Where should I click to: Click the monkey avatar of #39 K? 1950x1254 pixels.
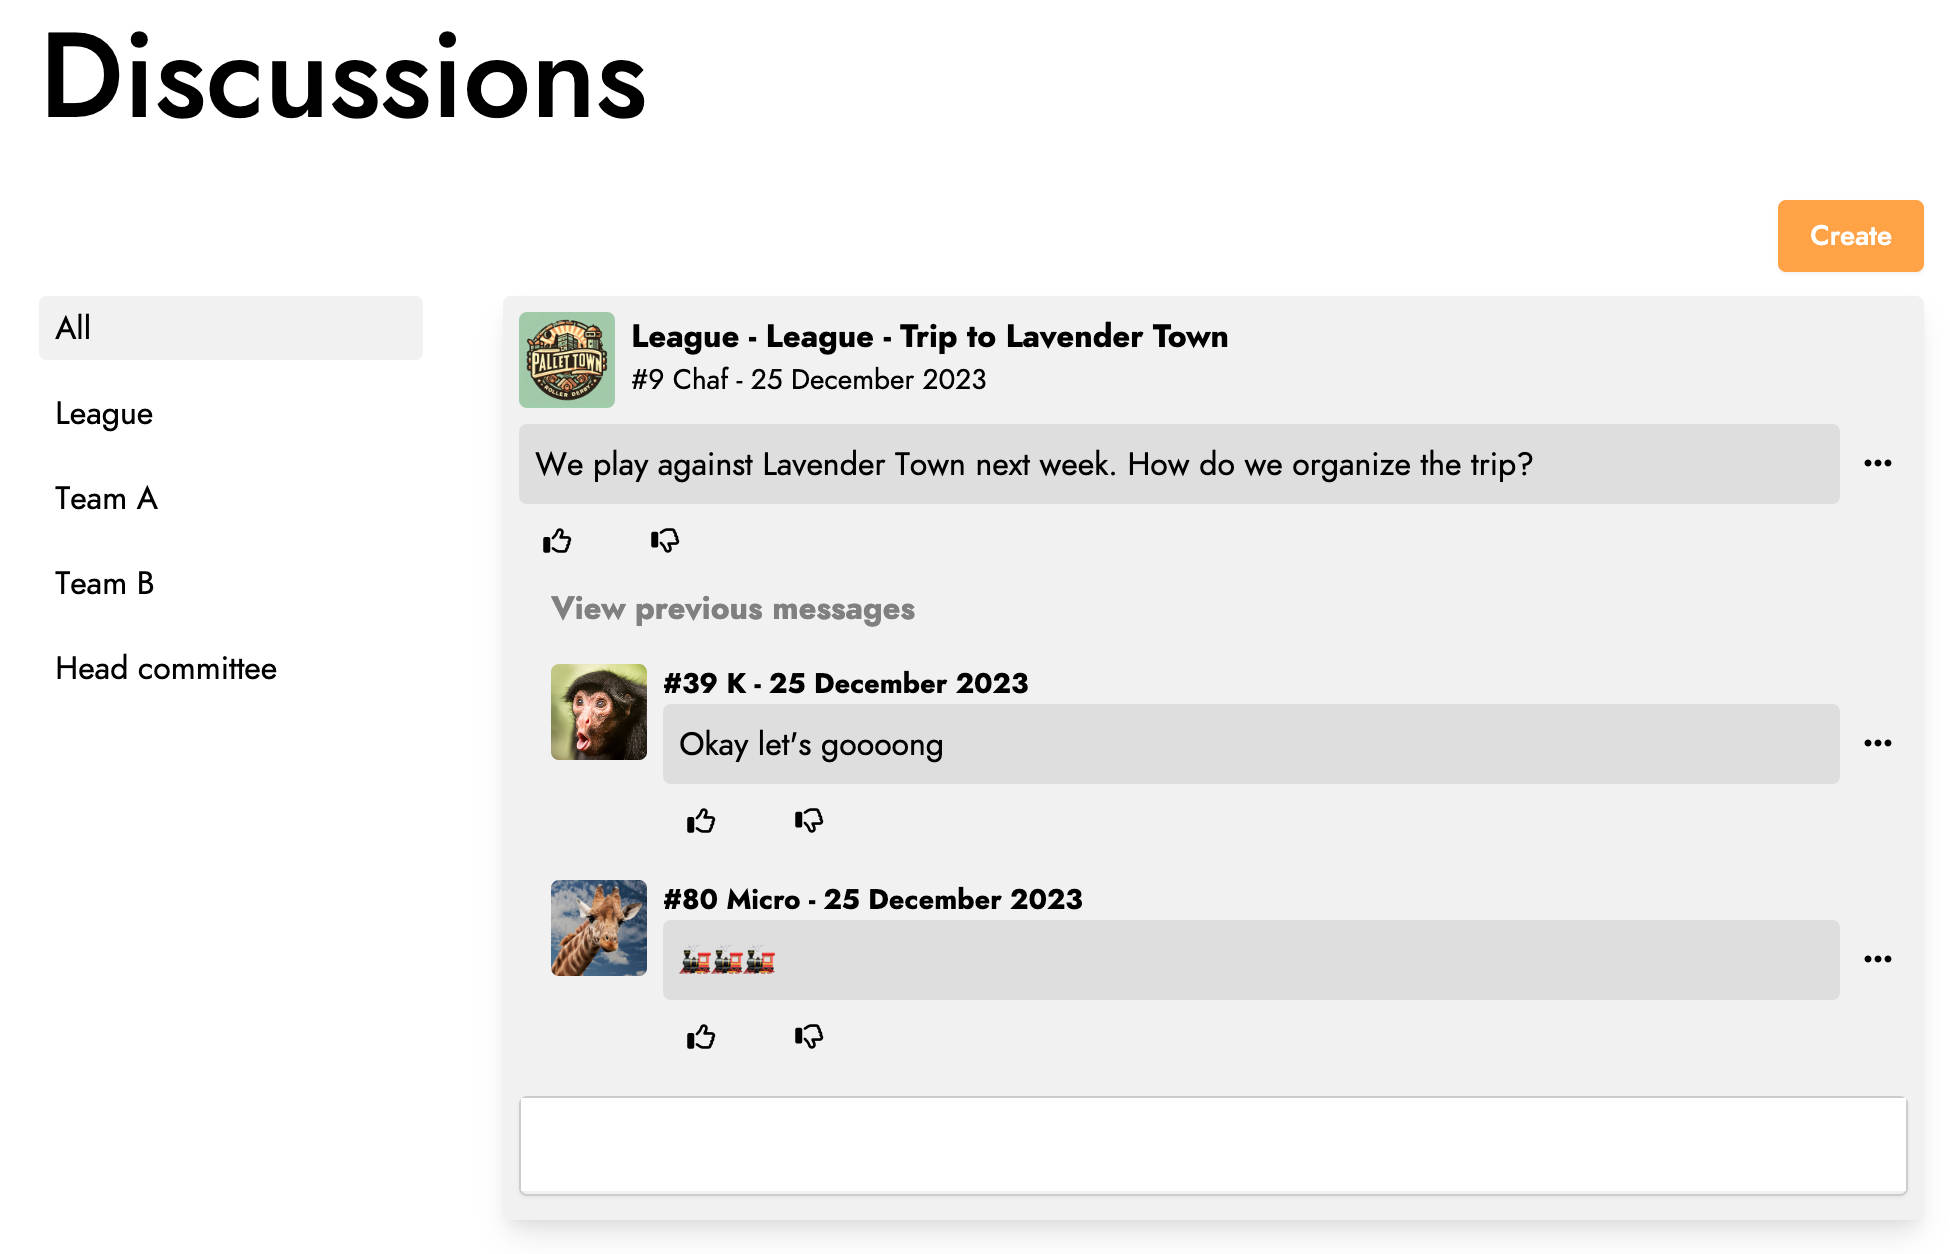(x=599, y=712)
